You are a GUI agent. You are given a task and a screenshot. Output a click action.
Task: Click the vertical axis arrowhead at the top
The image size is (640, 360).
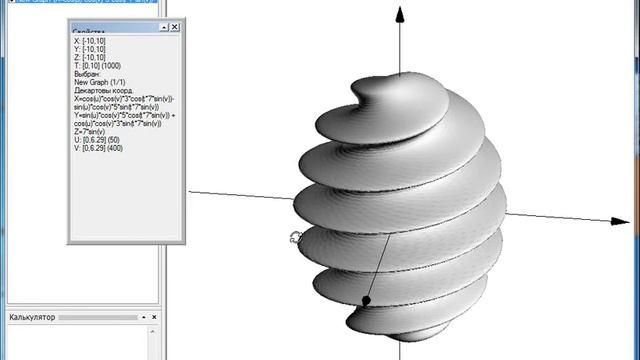pyautogui.click(x=400, y=15)
